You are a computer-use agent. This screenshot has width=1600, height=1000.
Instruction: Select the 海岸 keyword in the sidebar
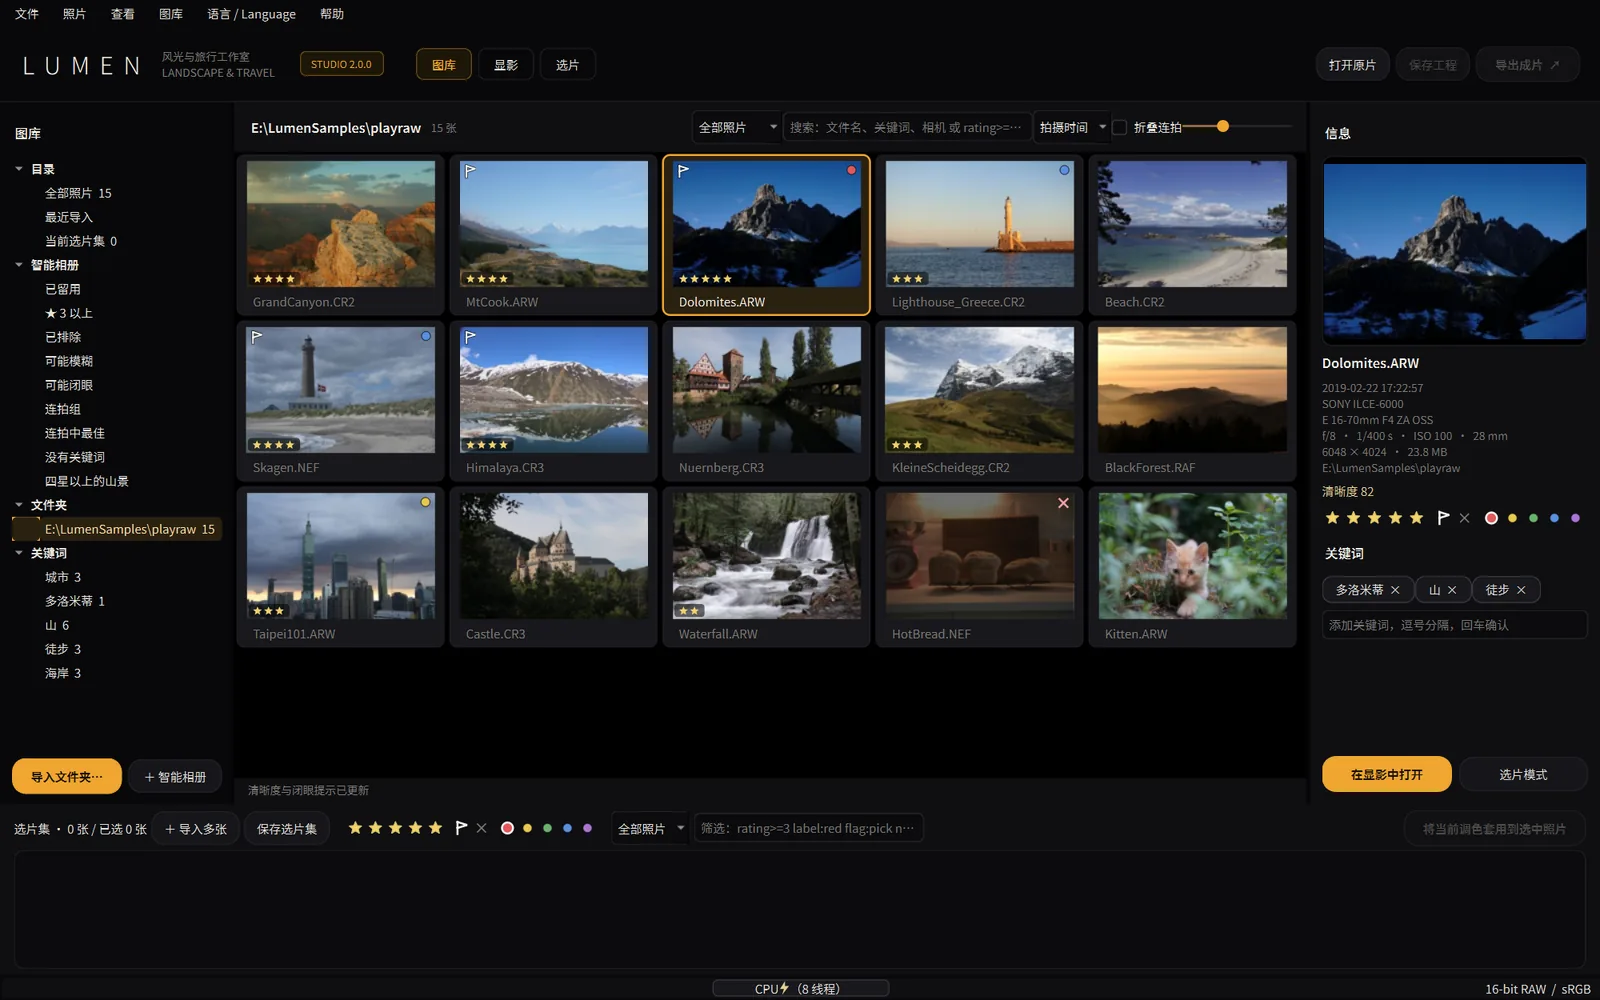[63, 673]
